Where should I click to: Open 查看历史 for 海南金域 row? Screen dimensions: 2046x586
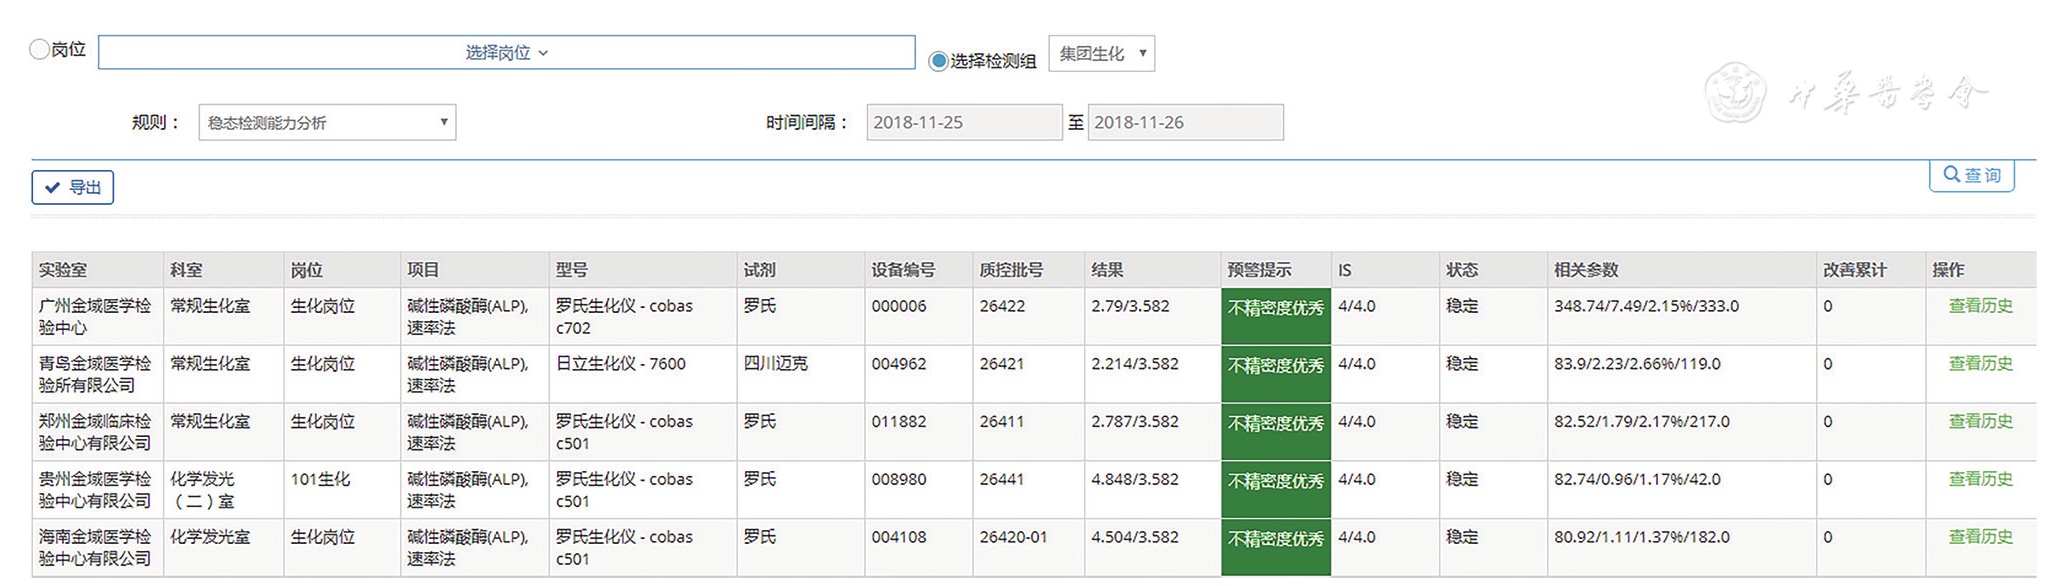(x=1979, y=538)
